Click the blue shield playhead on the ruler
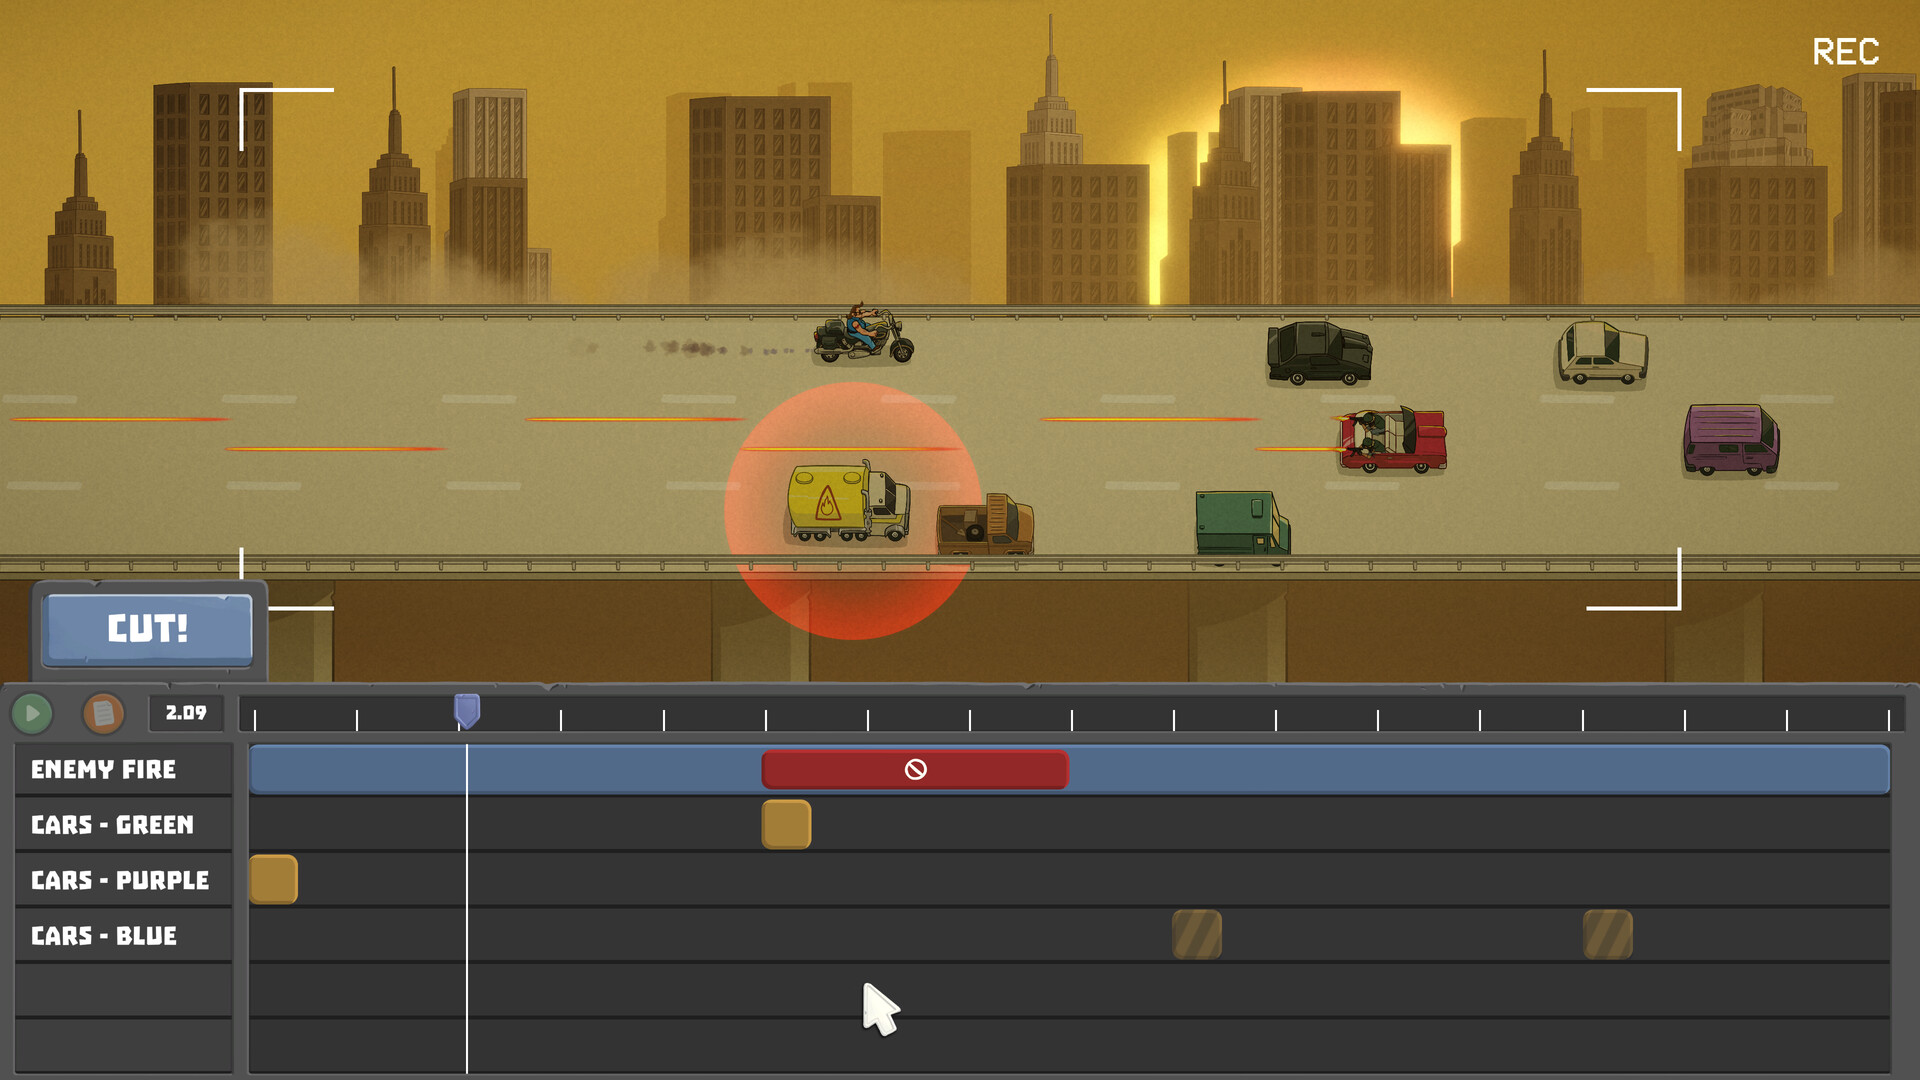Viewport: 1920px width, 1080px height. [466, 711]
